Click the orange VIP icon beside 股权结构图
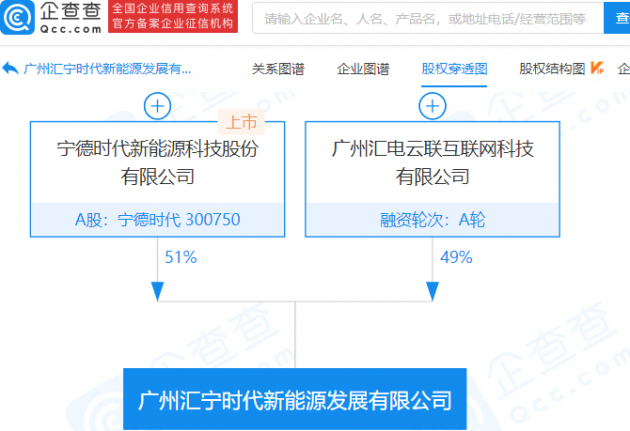630x431 pixels. coord(597,68)
